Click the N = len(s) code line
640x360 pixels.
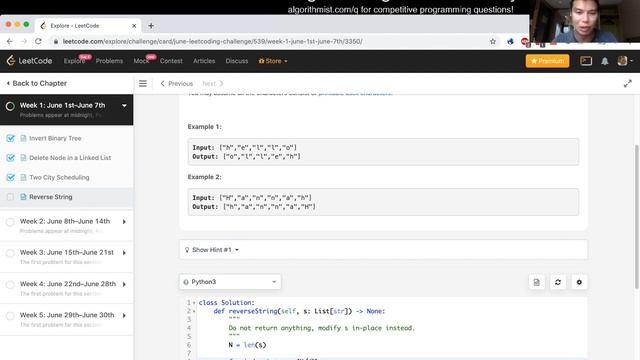[x=247, y=345]
